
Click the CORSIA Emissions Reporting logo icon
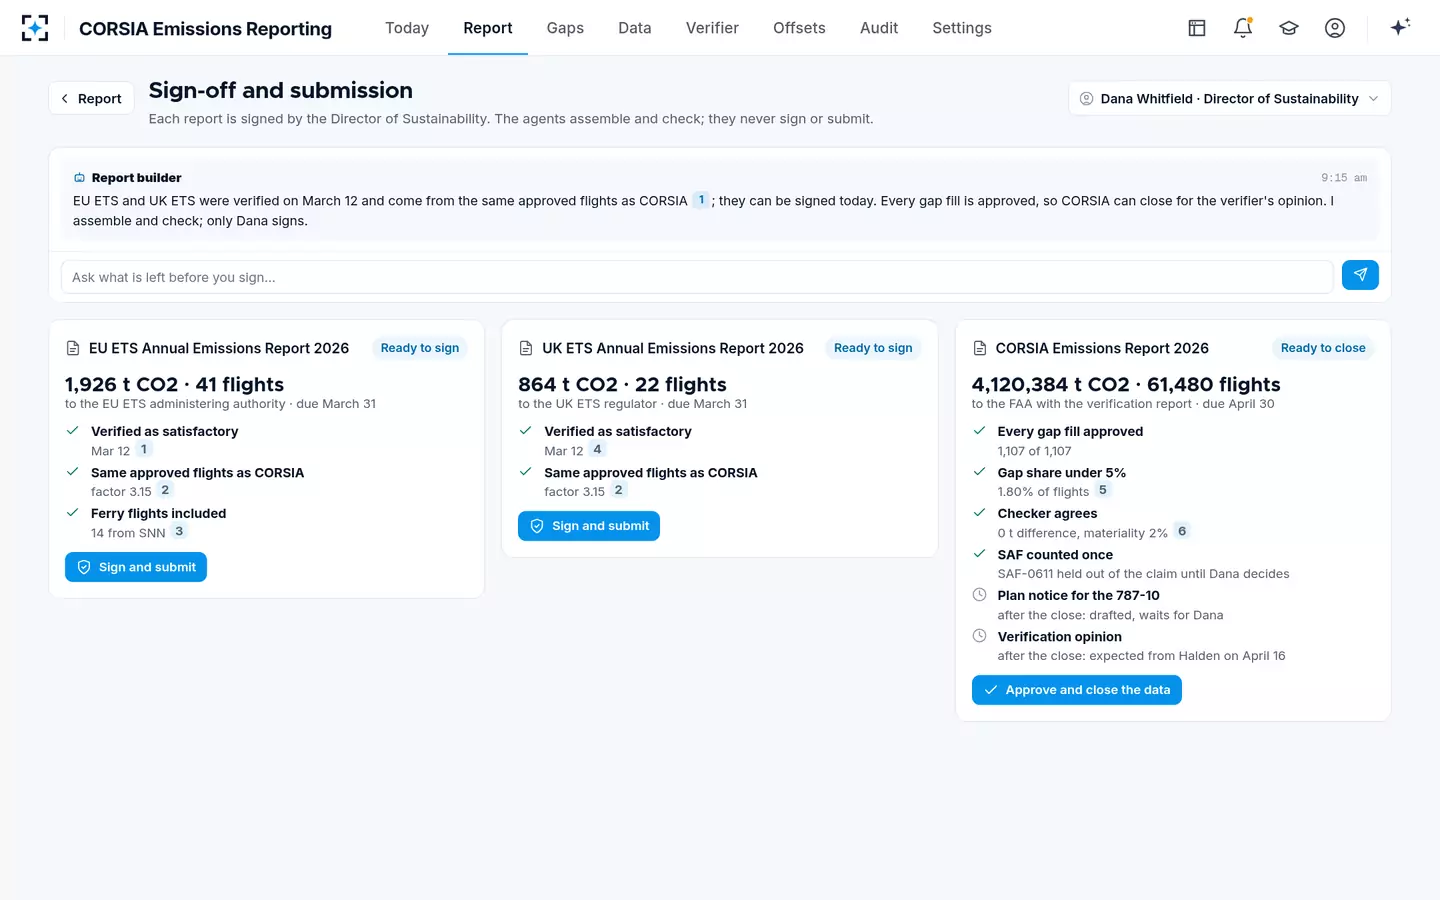coord(35,28)
